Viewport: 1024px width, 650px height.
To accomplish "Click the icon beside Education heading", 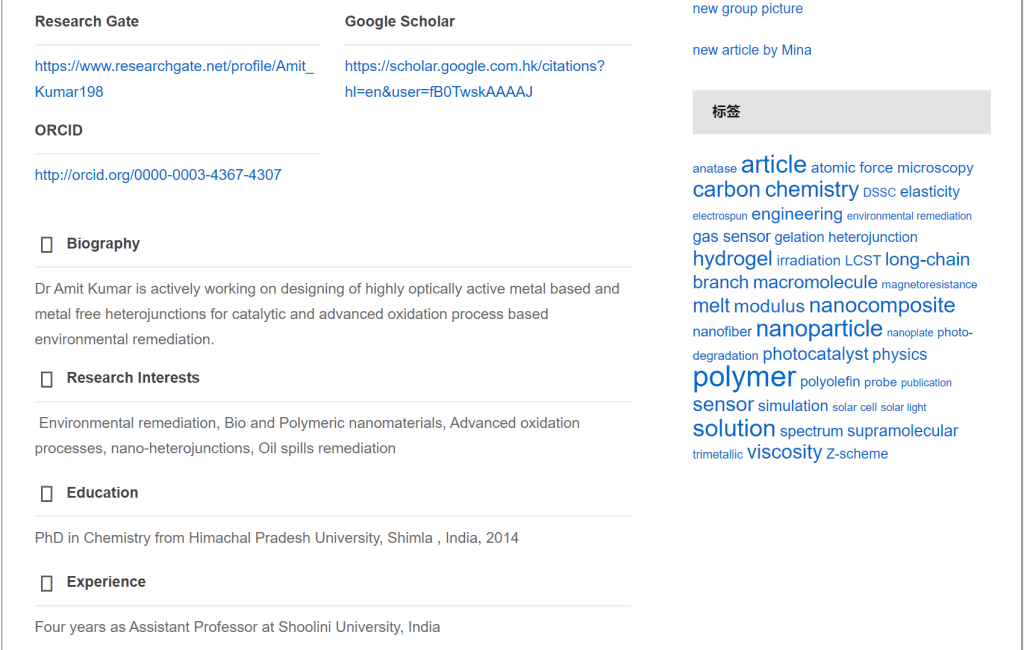I will (46, 494).
